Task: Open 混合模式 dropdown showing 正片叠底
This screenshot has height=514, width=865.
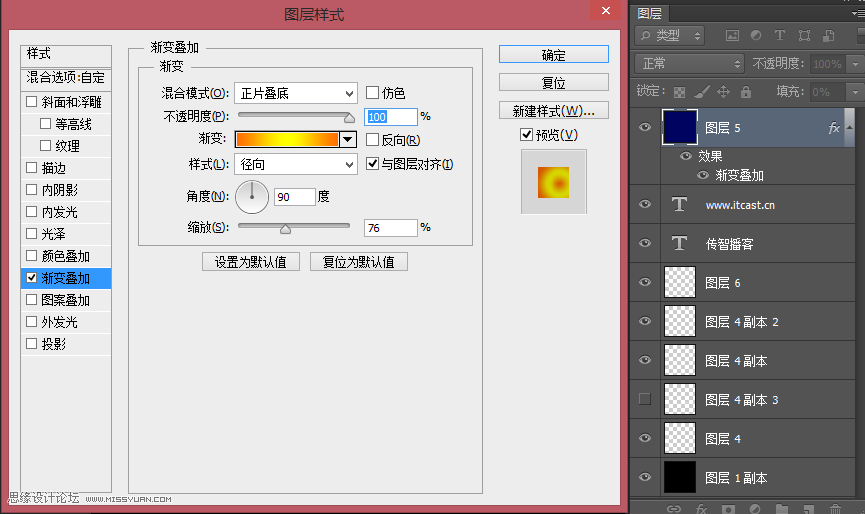Action: [296, 93]
